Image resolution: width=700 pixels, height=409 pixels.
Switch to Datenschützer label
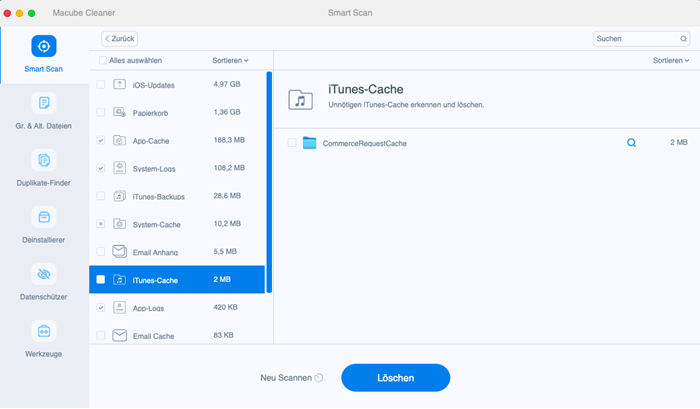click(44, 297)
